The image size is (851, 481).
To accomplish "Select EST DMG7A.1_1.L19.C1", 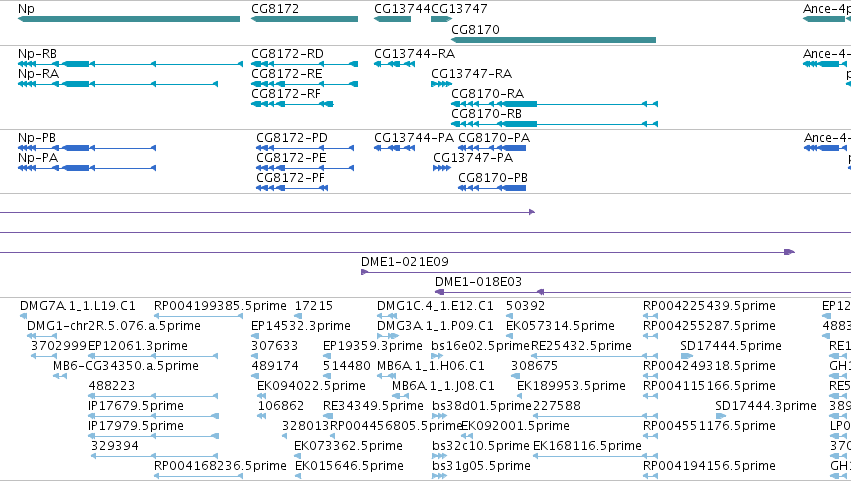I will point(78,306).
